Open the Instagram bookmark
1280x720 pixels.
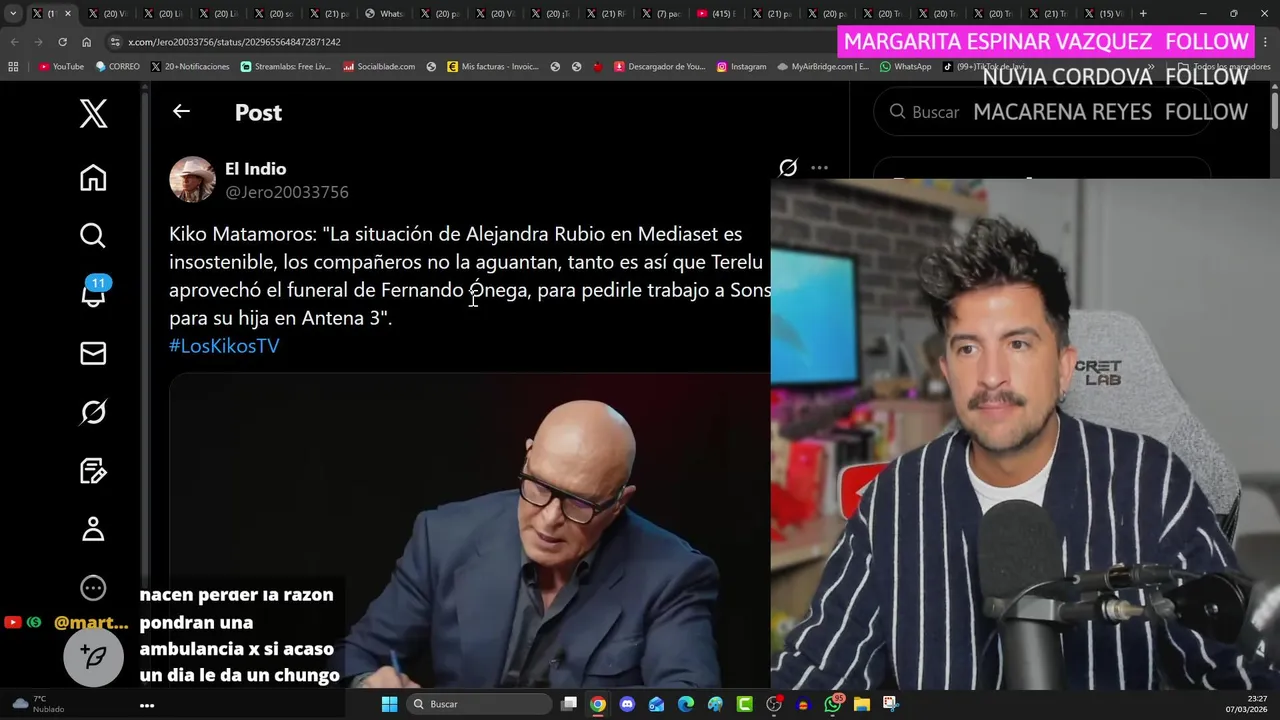(741, 66)
